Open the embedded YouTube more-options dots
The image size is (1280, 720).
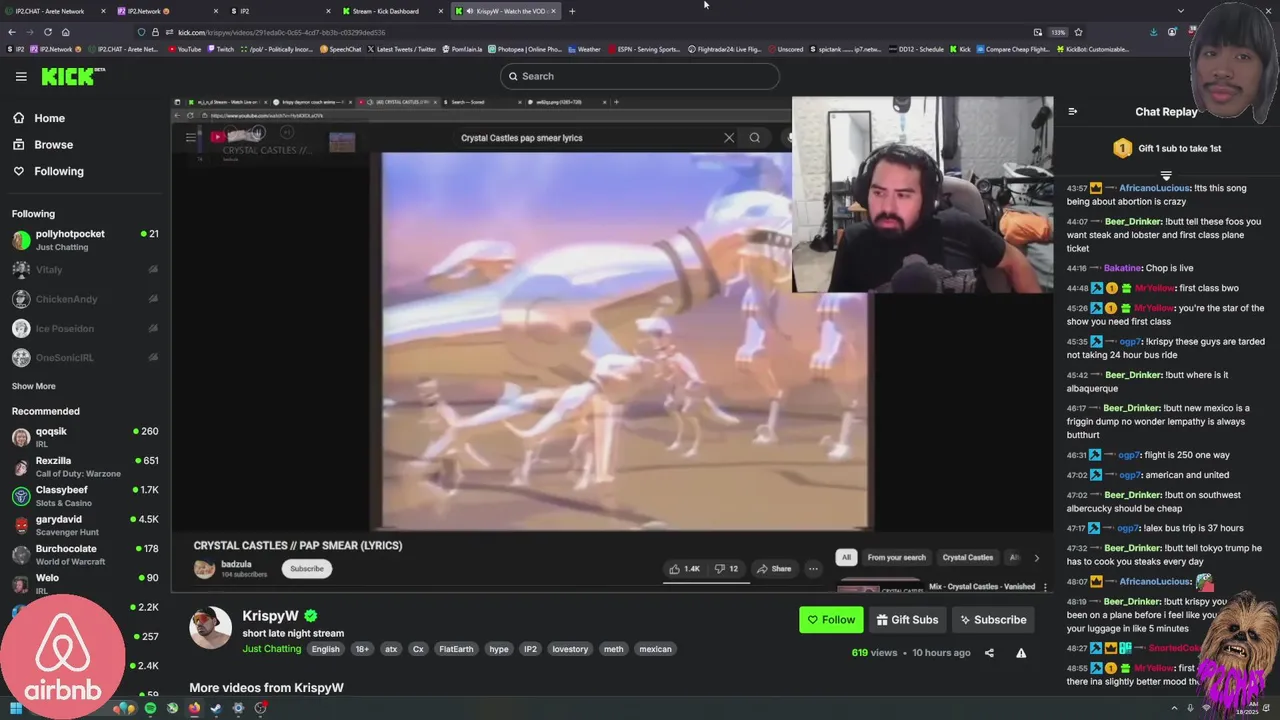[813, 569]
